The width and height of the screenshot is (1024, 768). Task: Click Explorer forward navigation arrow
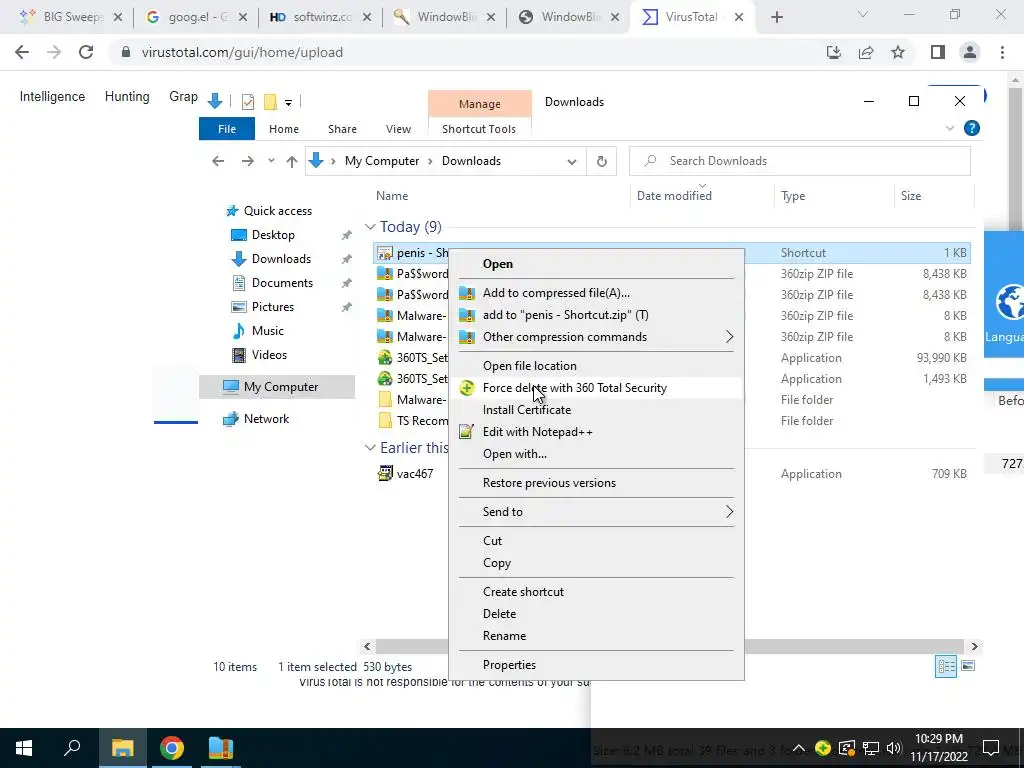(248, 161)
